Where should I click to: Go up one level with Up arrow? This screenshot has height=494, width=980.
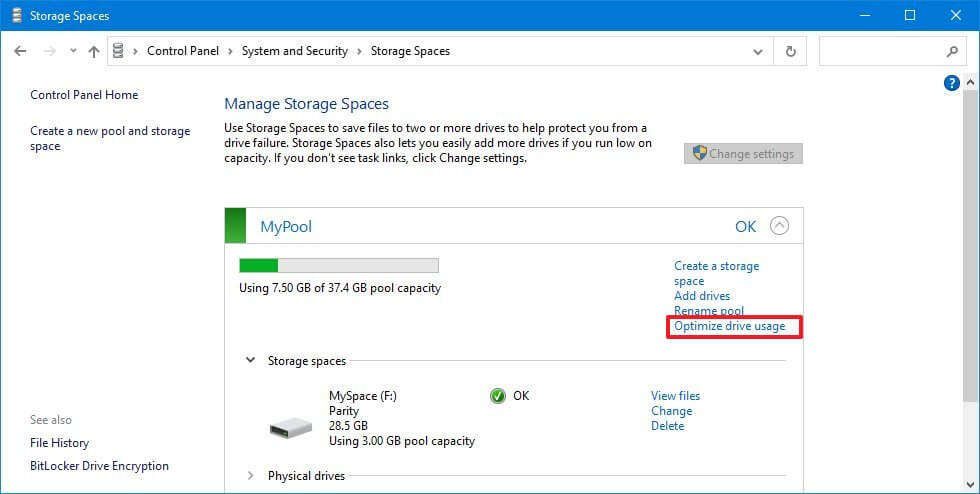tap(94, 51)
